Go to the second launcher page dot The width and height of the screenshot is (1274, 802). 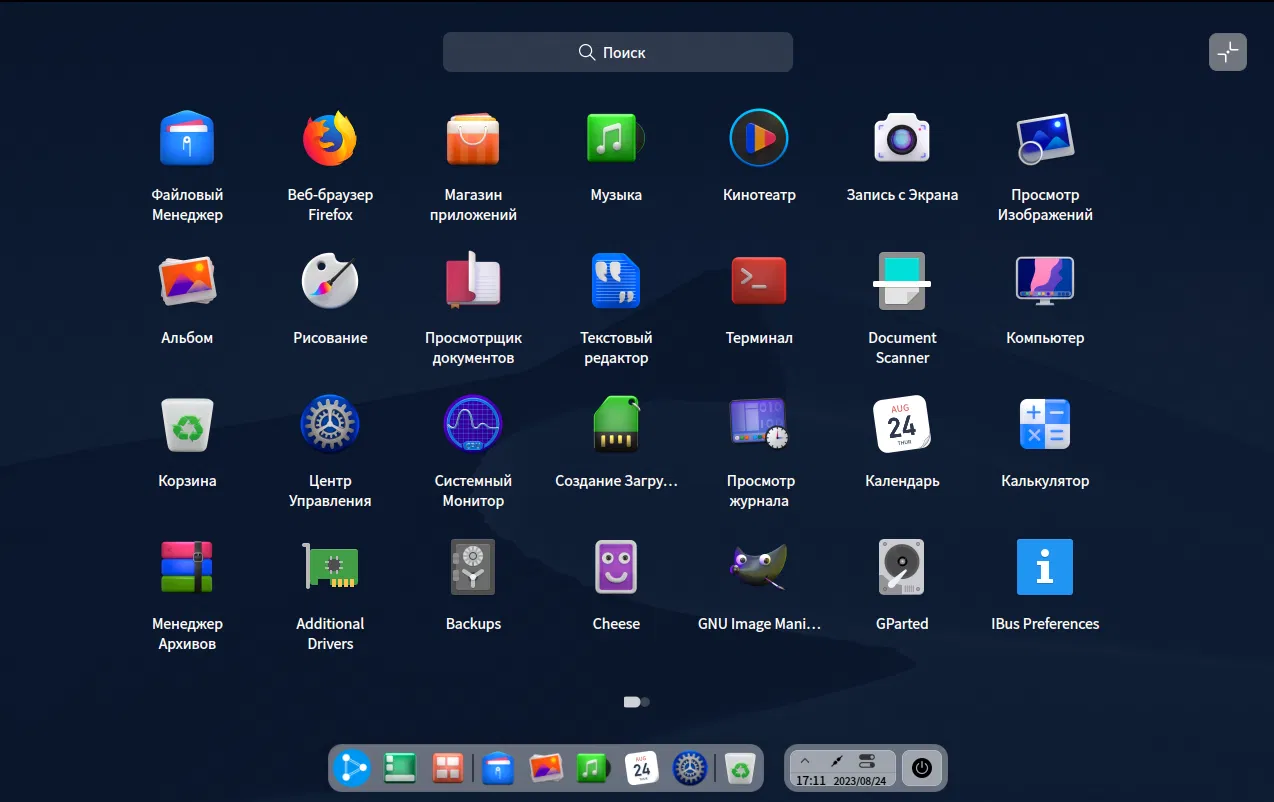coord(645,702)
